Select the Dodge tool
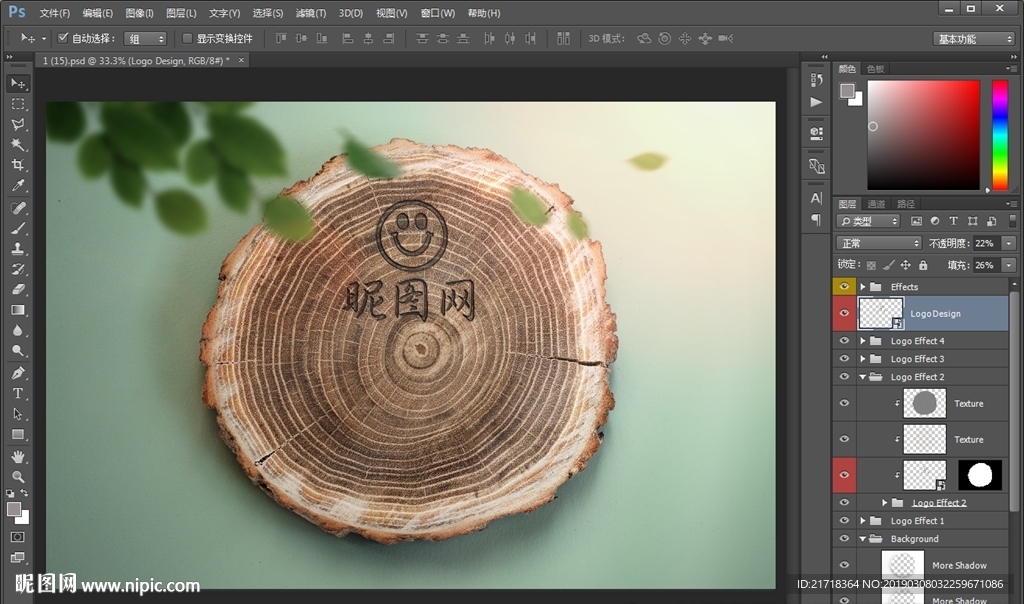The height and width of the screenshot is (604, 1024). pos(18,351)
